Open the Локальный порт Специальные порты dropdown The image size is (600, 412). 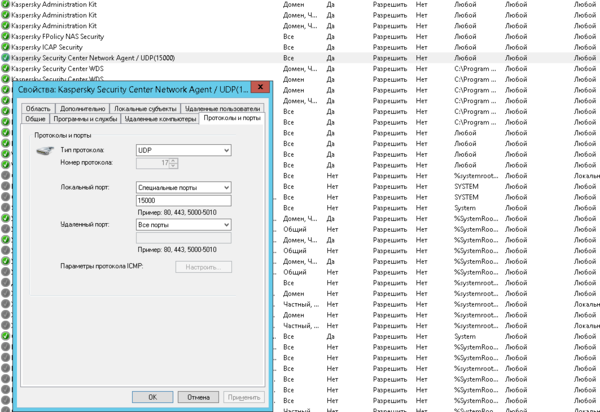[184, 187]
